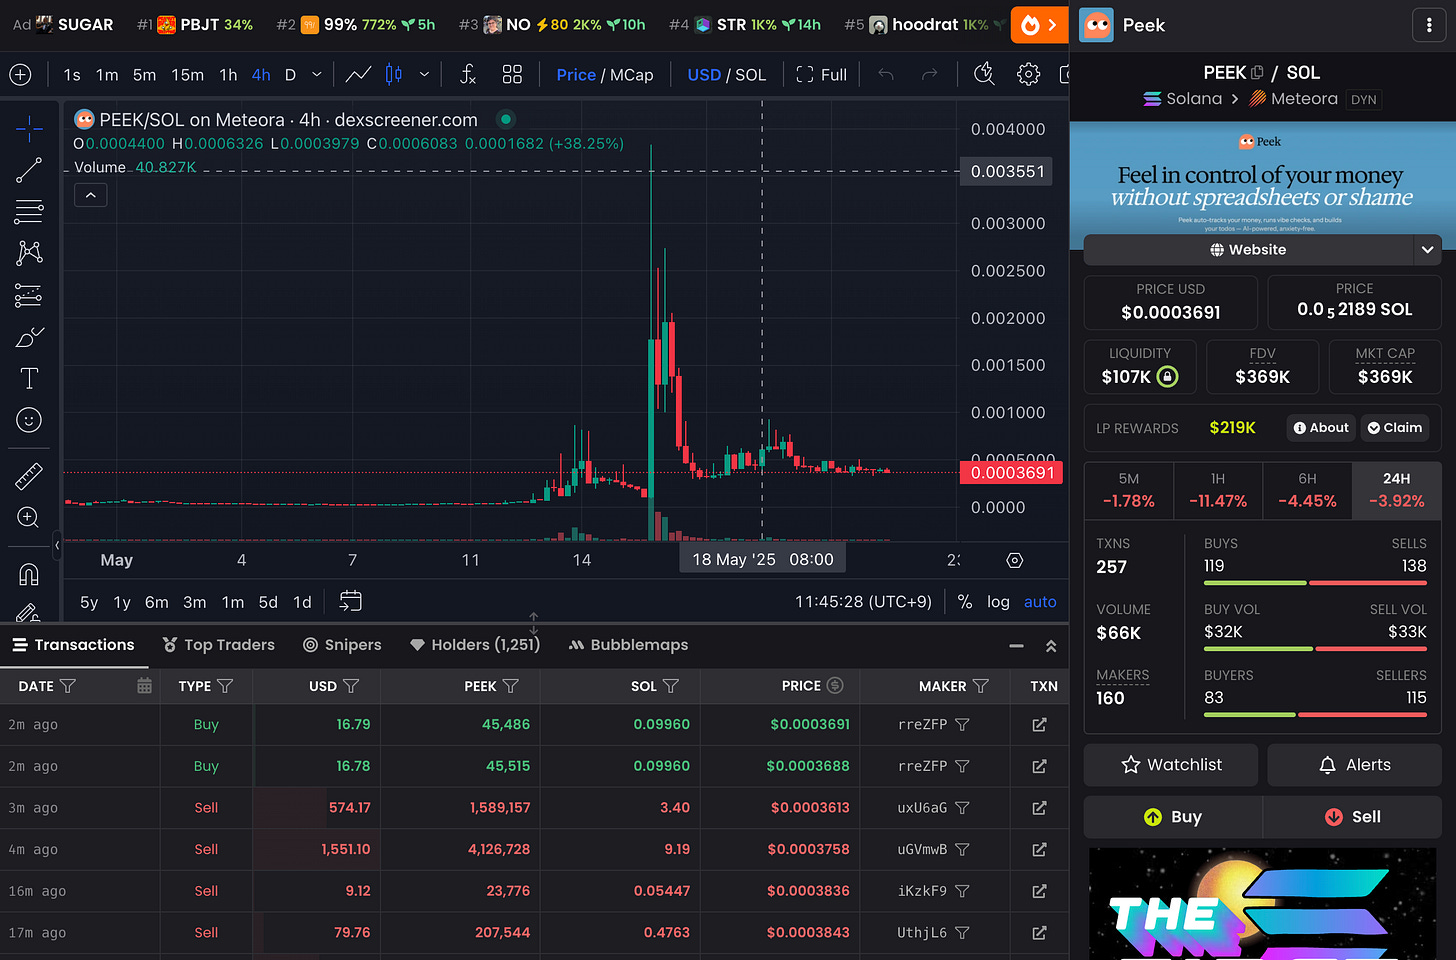Collapse the indicator legend arrow

[90, 195]
